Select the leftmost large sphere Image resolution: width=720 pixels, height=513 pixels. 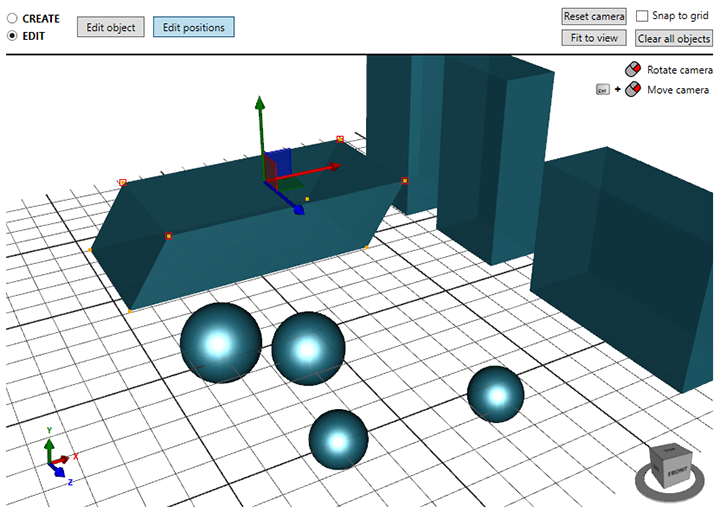coord(221,343)
